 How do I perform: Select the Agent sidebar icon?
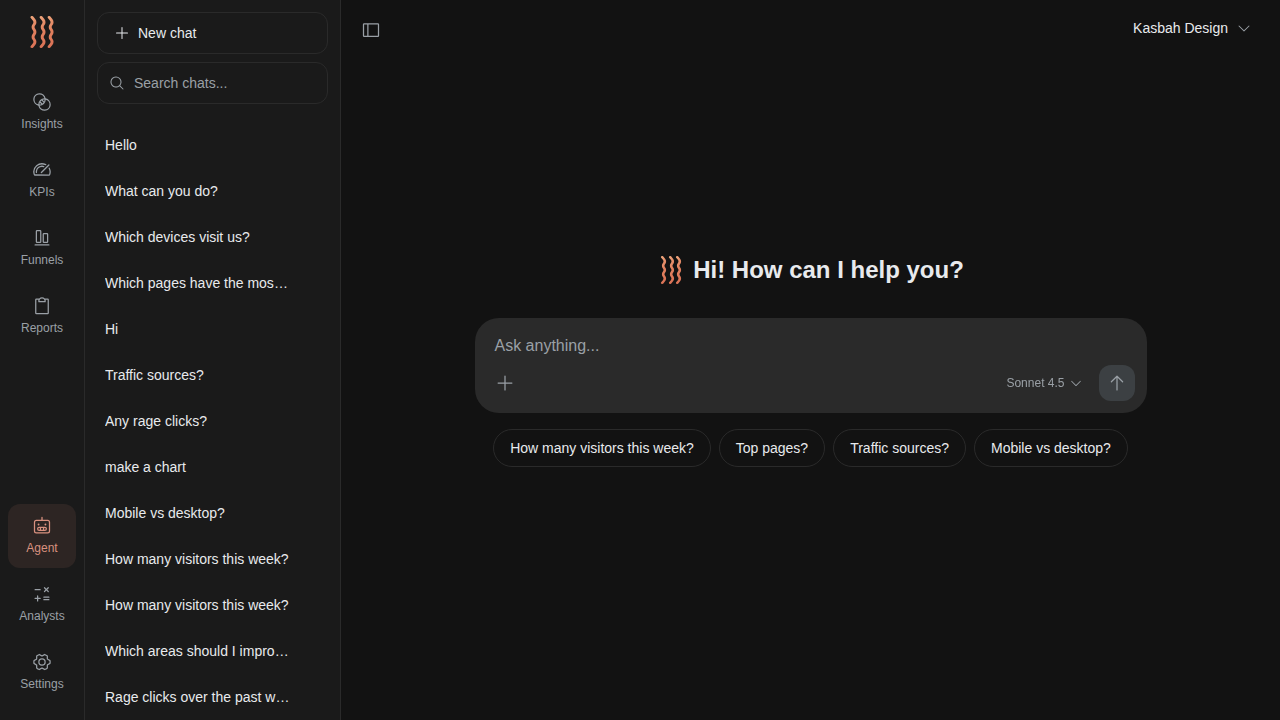pos(42,535)
